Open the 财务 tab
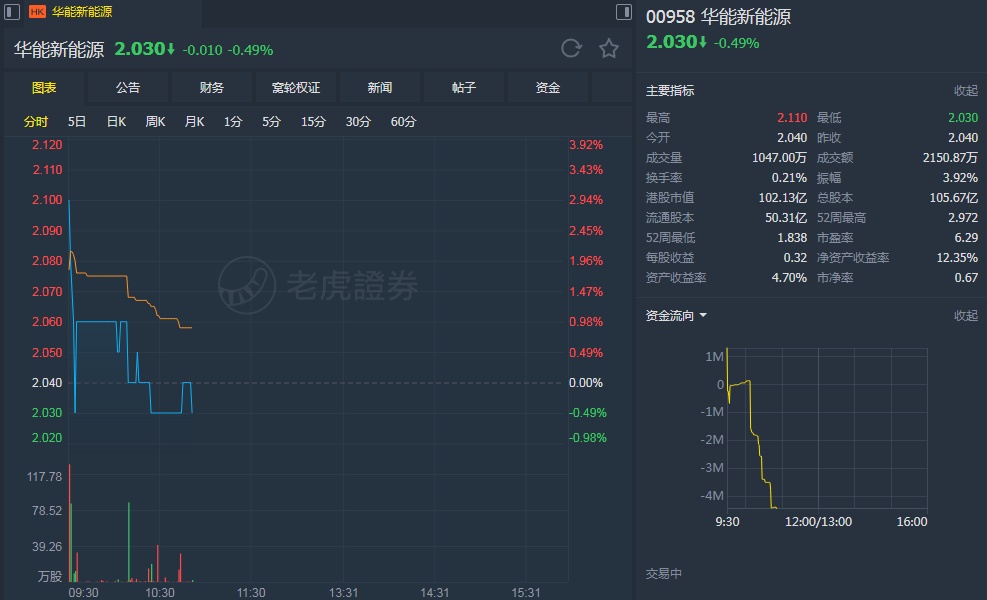This screenshot has width=987, height=600. click(x=212, y=88)
